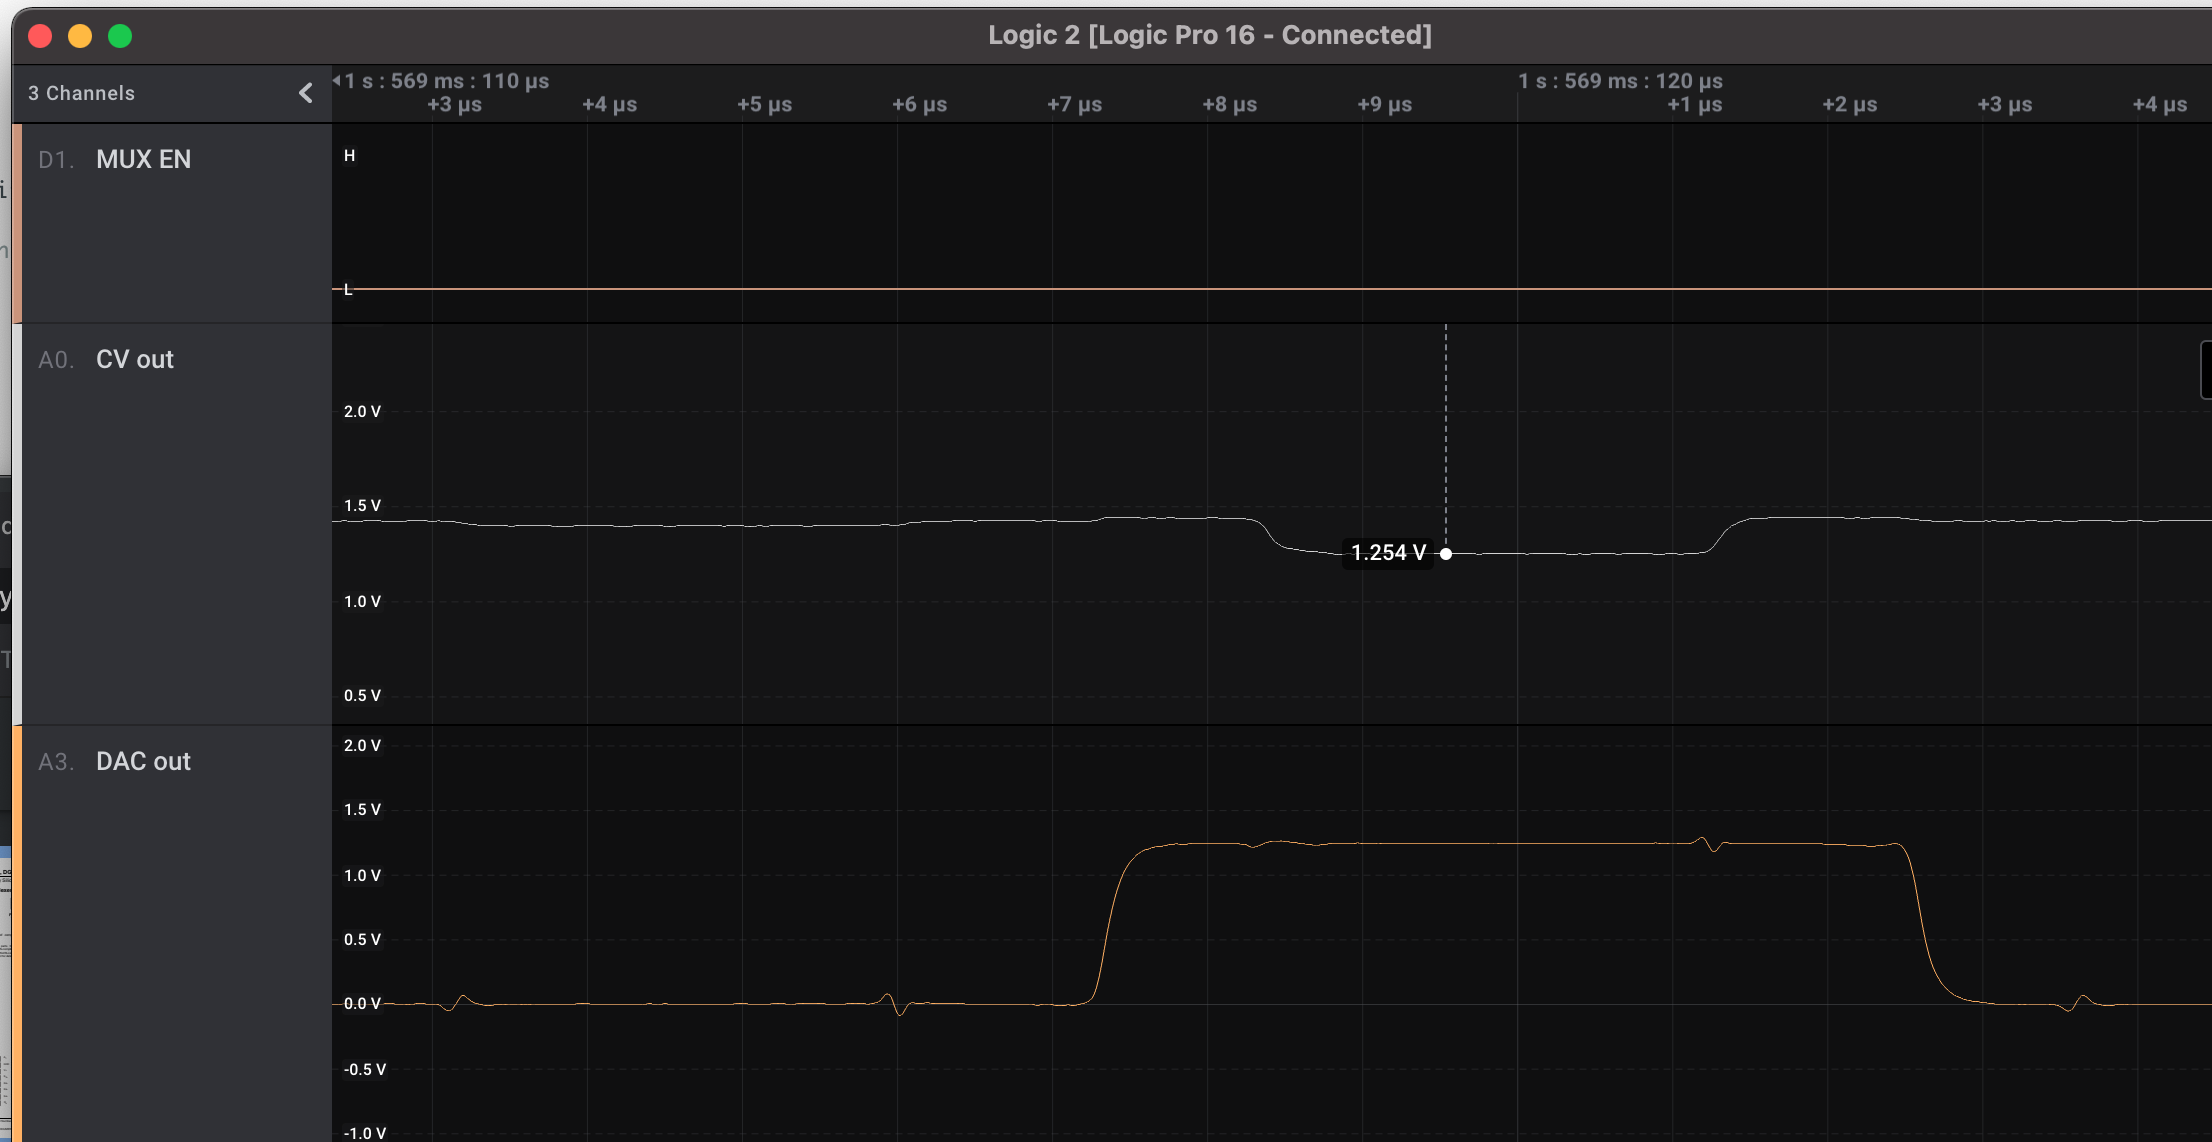This screenshot has width=2212, height=1142.
Task: Click the 3 Channels header label
Action: (81, 93)
